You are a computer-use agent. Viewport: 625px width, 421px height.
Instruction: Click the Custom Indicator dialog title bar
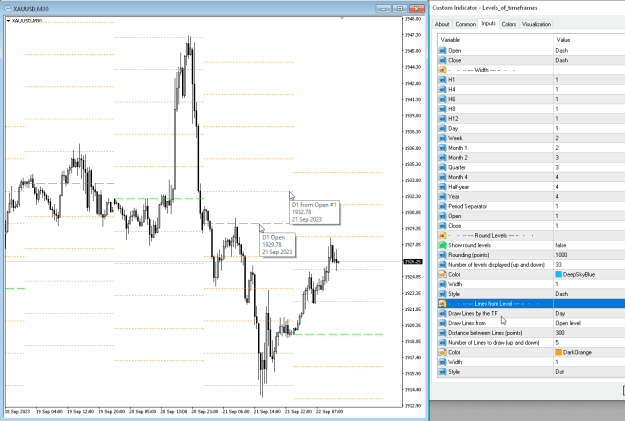coord(527,8)
